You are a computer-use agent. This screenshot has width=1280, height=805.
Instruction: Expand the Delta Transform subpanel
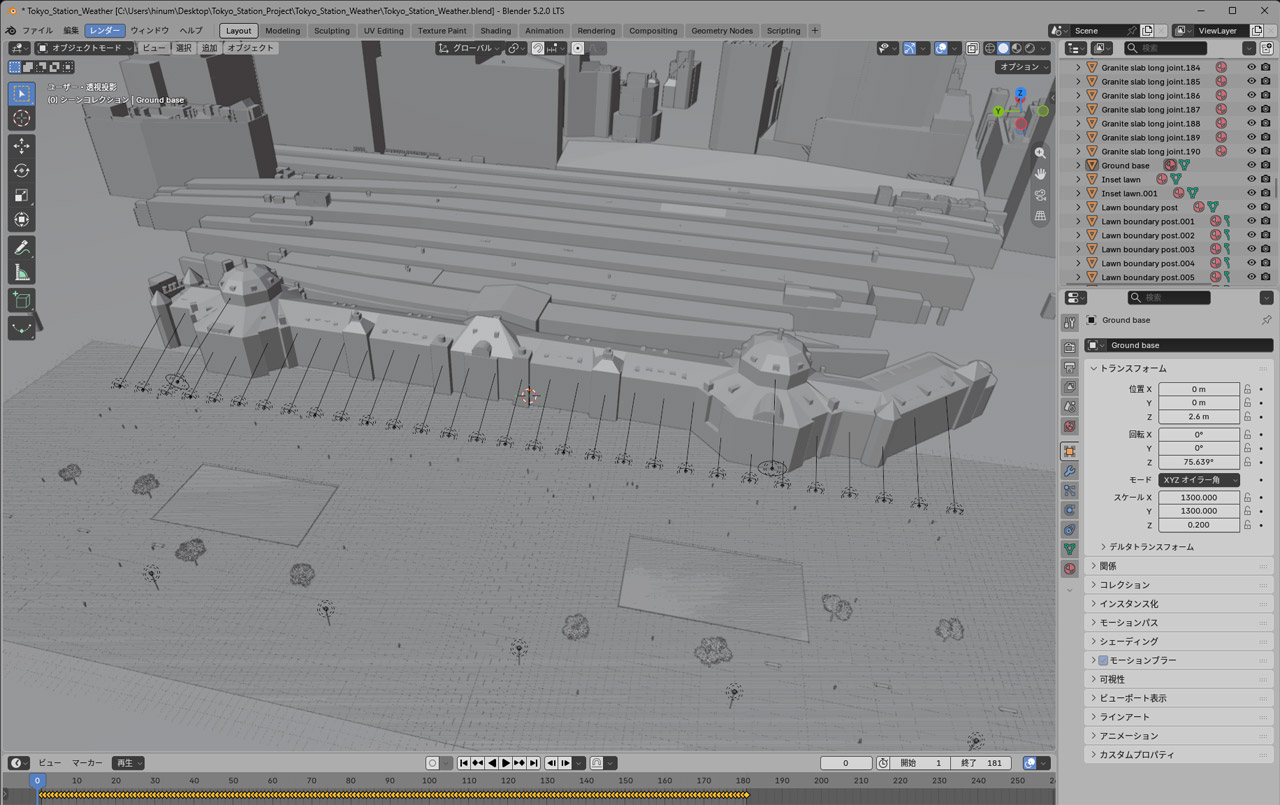click(x=1150, y=547)
